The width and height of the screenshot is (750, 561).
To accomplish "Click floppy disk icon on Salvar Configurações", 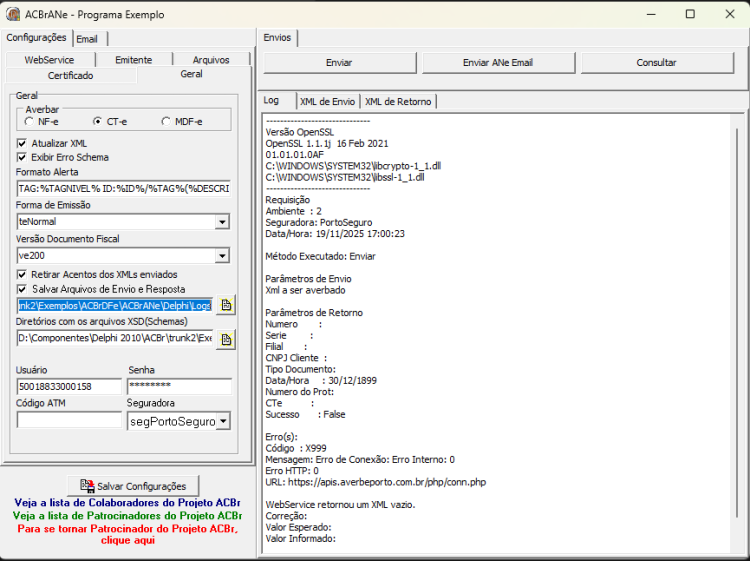I will [x=88, y=486].
